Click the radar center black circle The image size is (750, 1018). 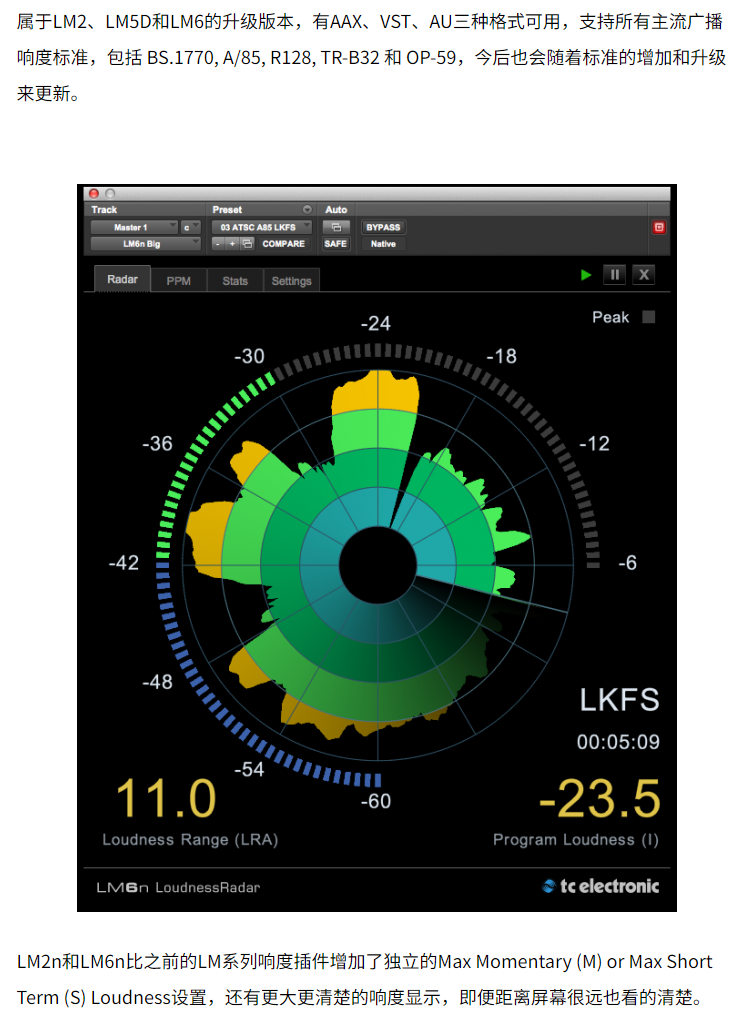(x=378, y=565)
